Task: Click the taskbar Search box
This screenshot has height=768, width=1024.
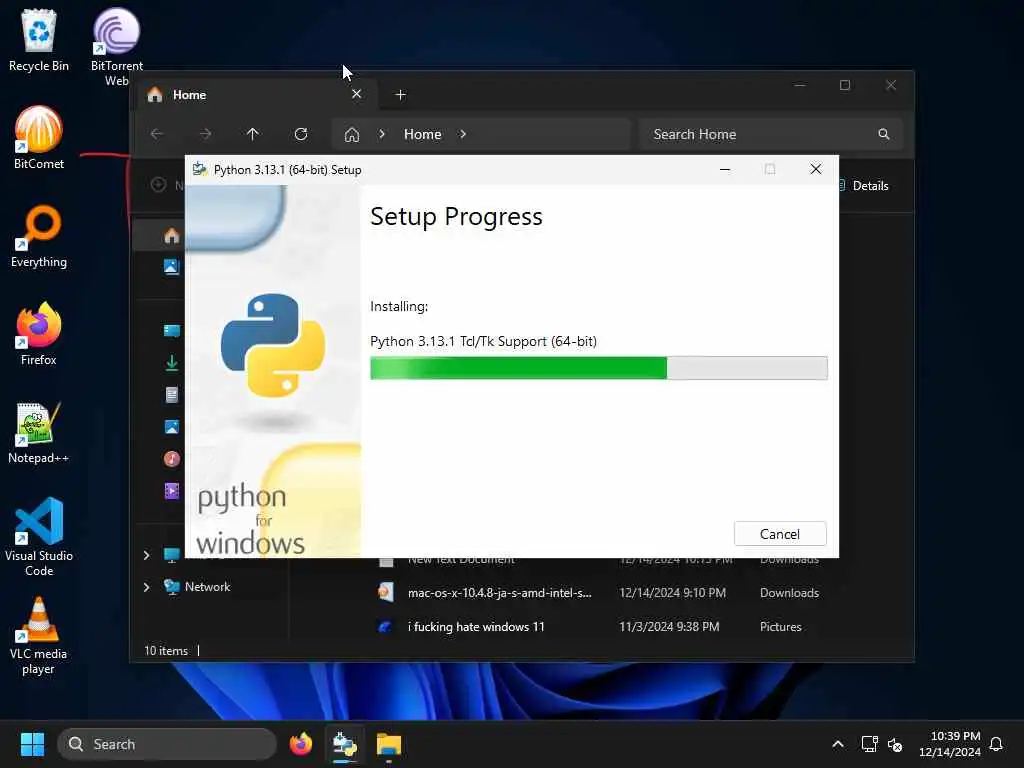Action: coord(167,744)
